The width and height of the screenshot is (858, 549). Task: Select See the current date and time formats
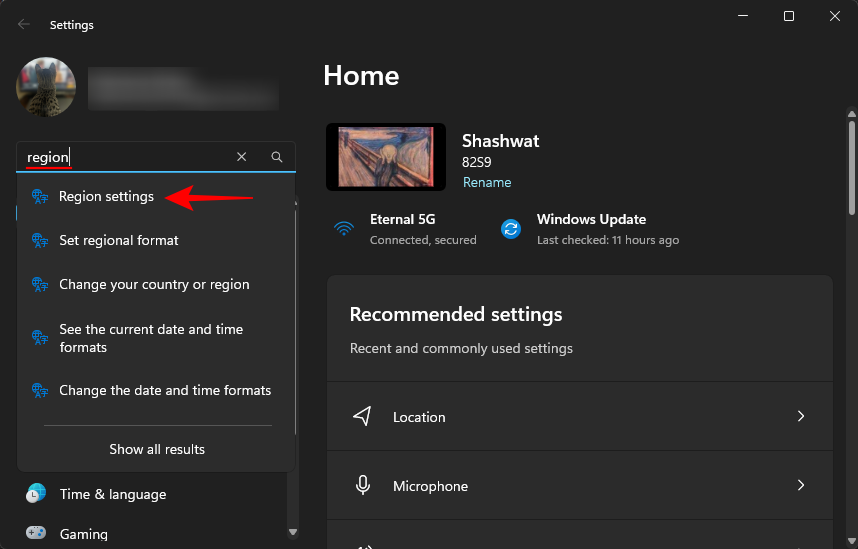(150, 338)
